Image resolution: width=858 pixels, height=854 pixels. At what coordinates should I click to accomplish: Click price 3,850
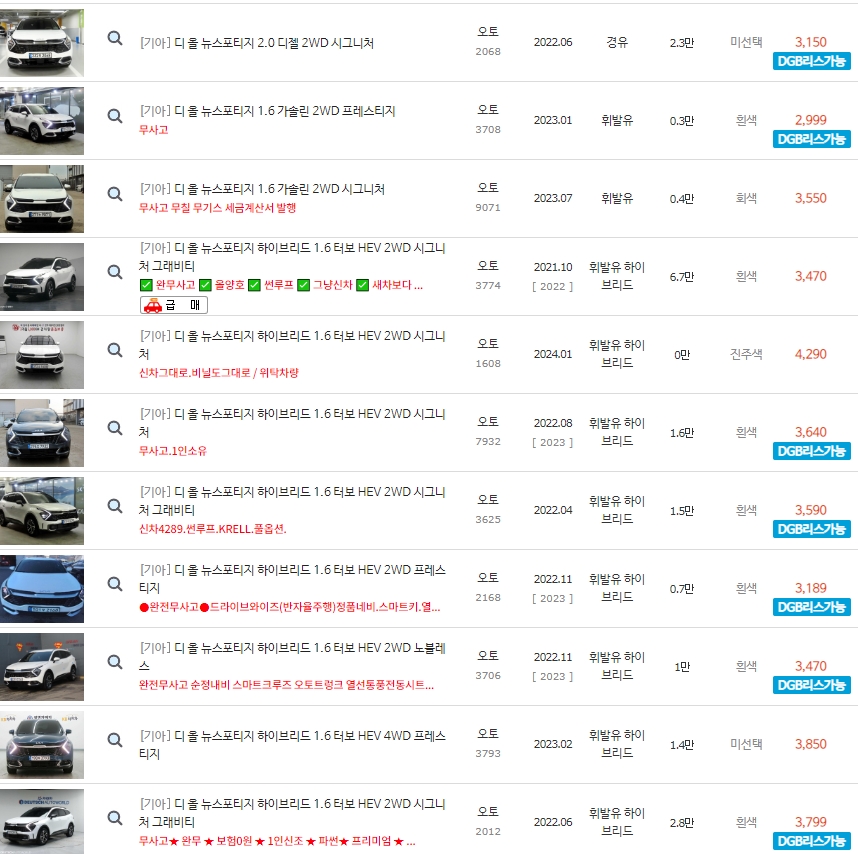pos(810,744)
